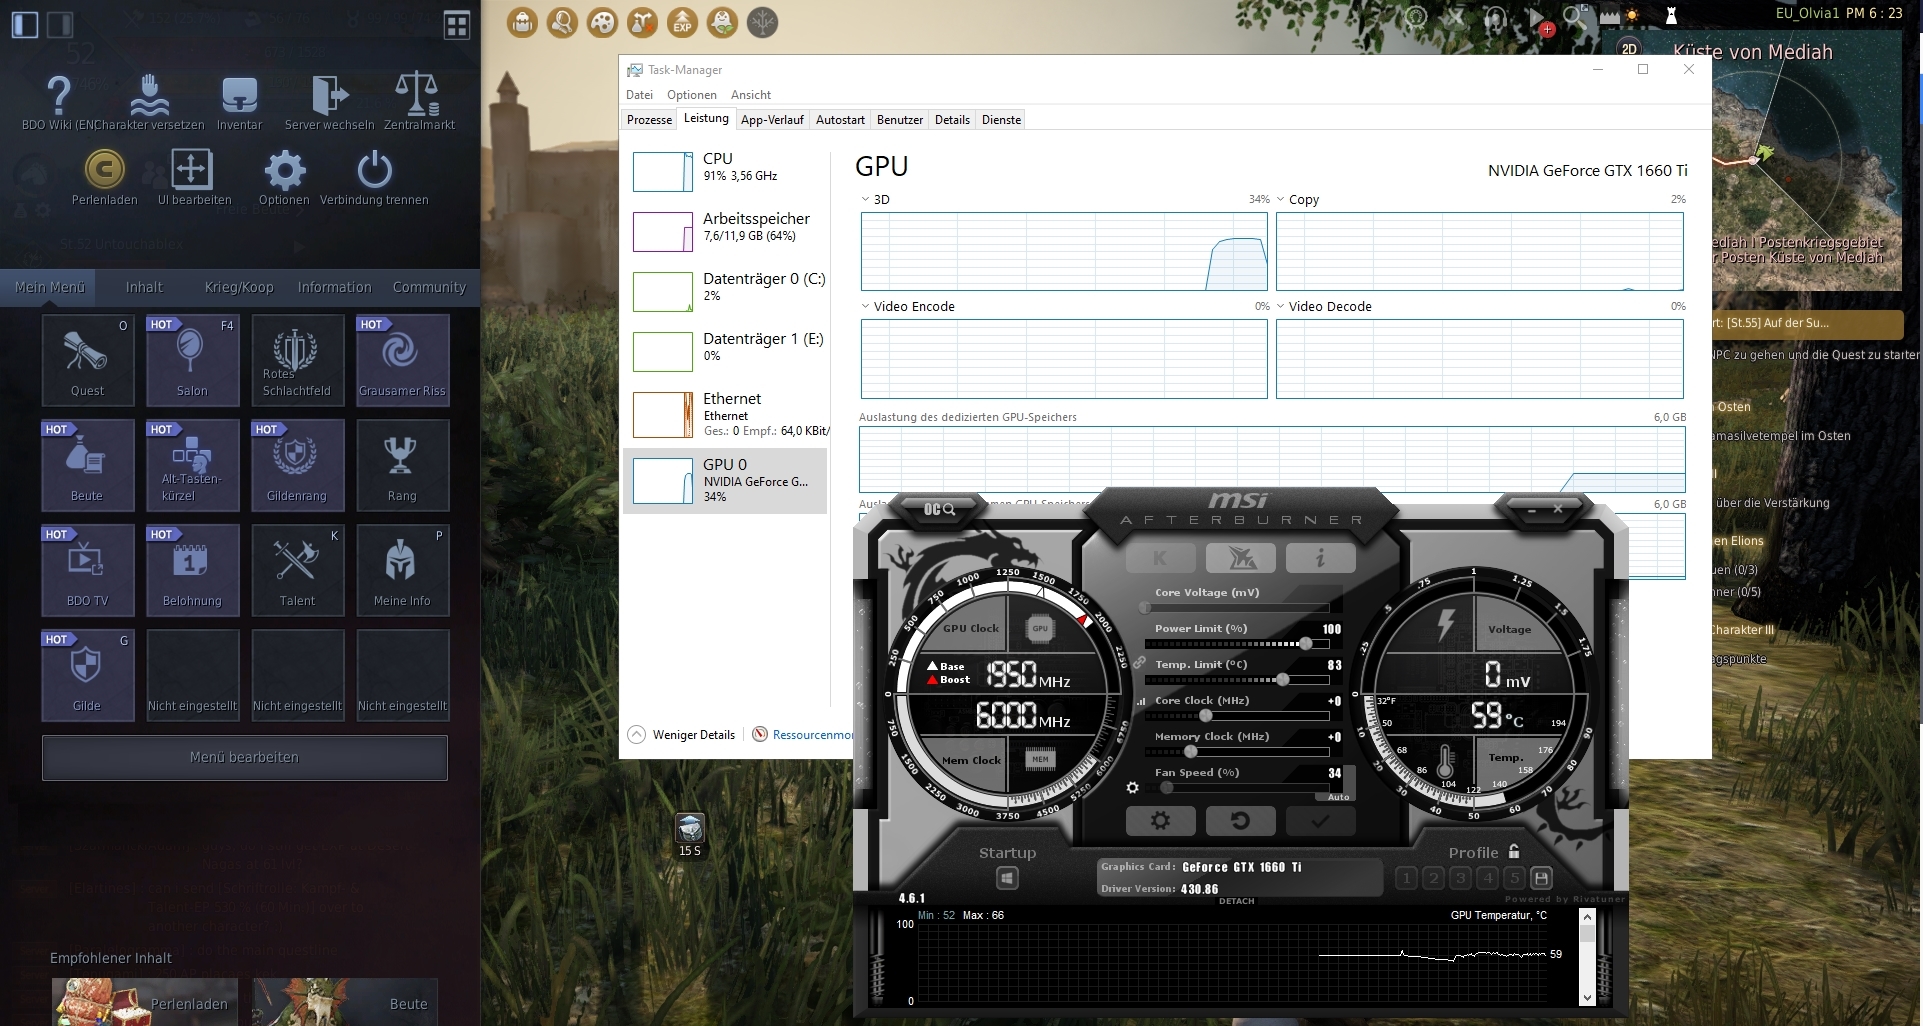
Task: Toggle the fan speed Auto mode
Action: [1338, 797]
